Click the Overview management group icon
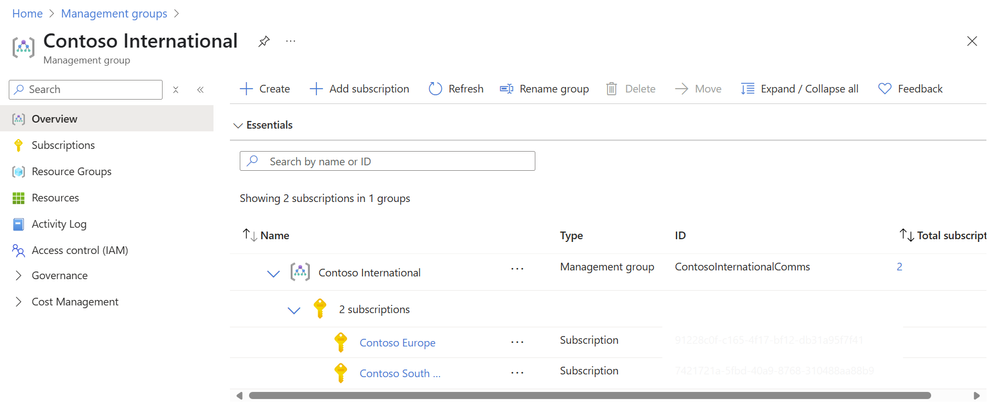999x416 pixels. click(x=18, y=119)
